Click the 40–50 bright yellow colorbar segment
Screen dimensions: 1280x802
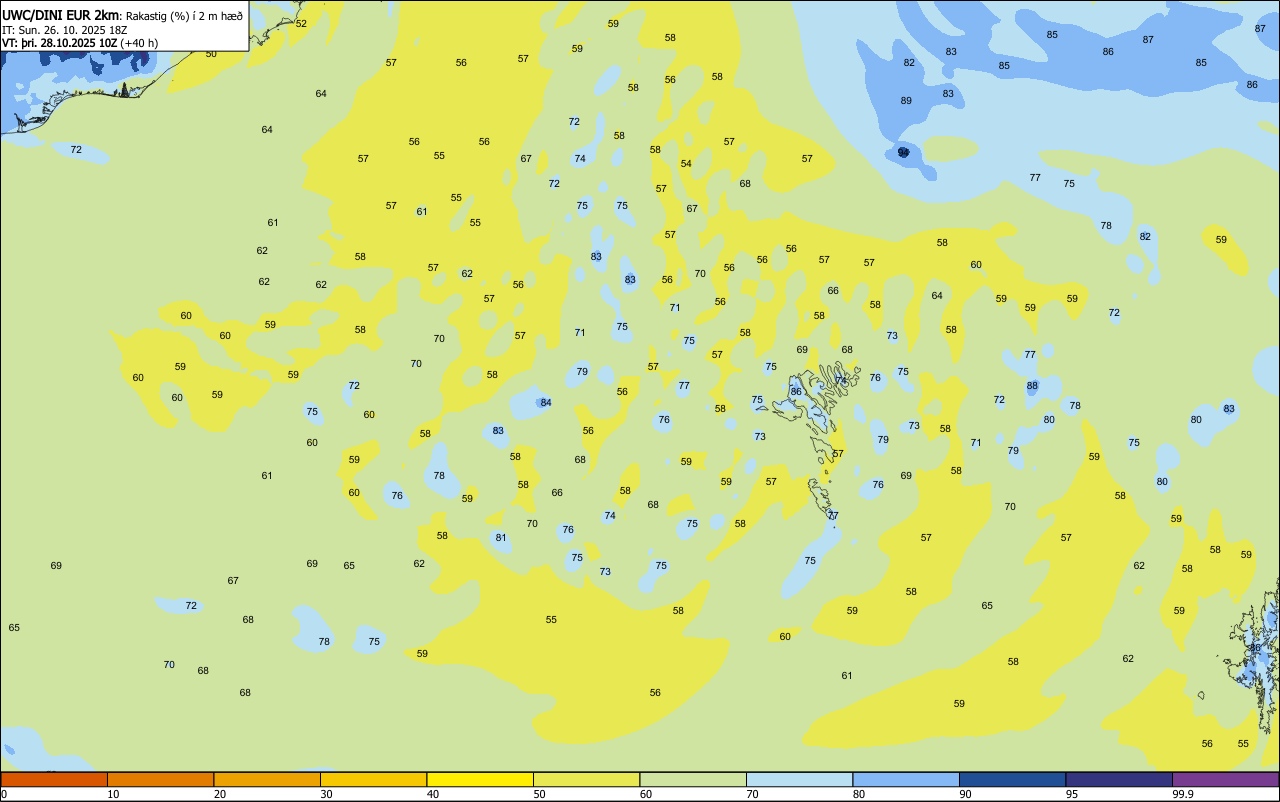point(480,780)
